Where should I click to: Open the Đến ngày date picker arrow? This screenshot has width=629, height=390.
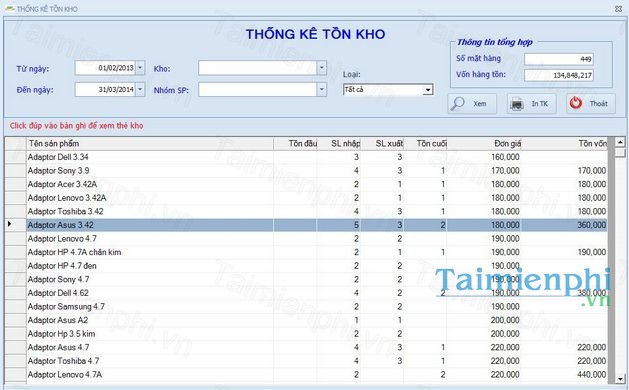coord(140,89)
